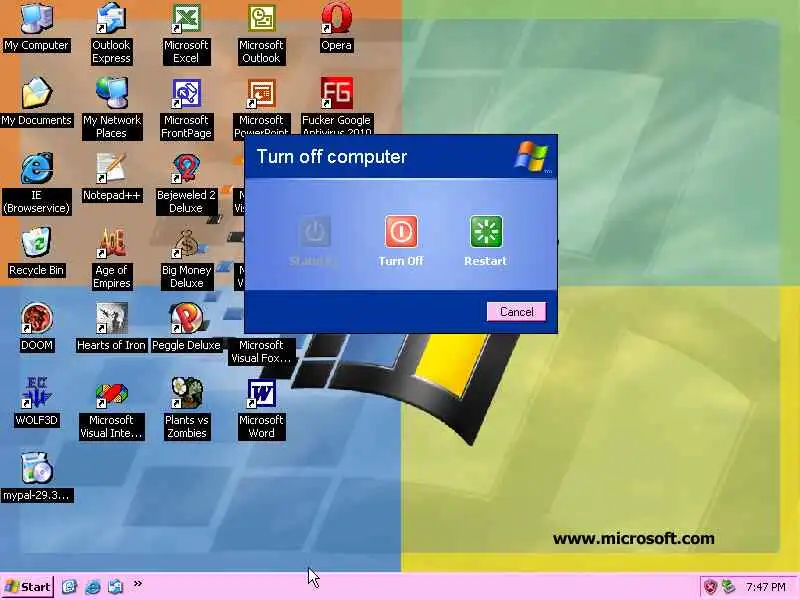
Task: Open the Start menu
Action: 28,587
